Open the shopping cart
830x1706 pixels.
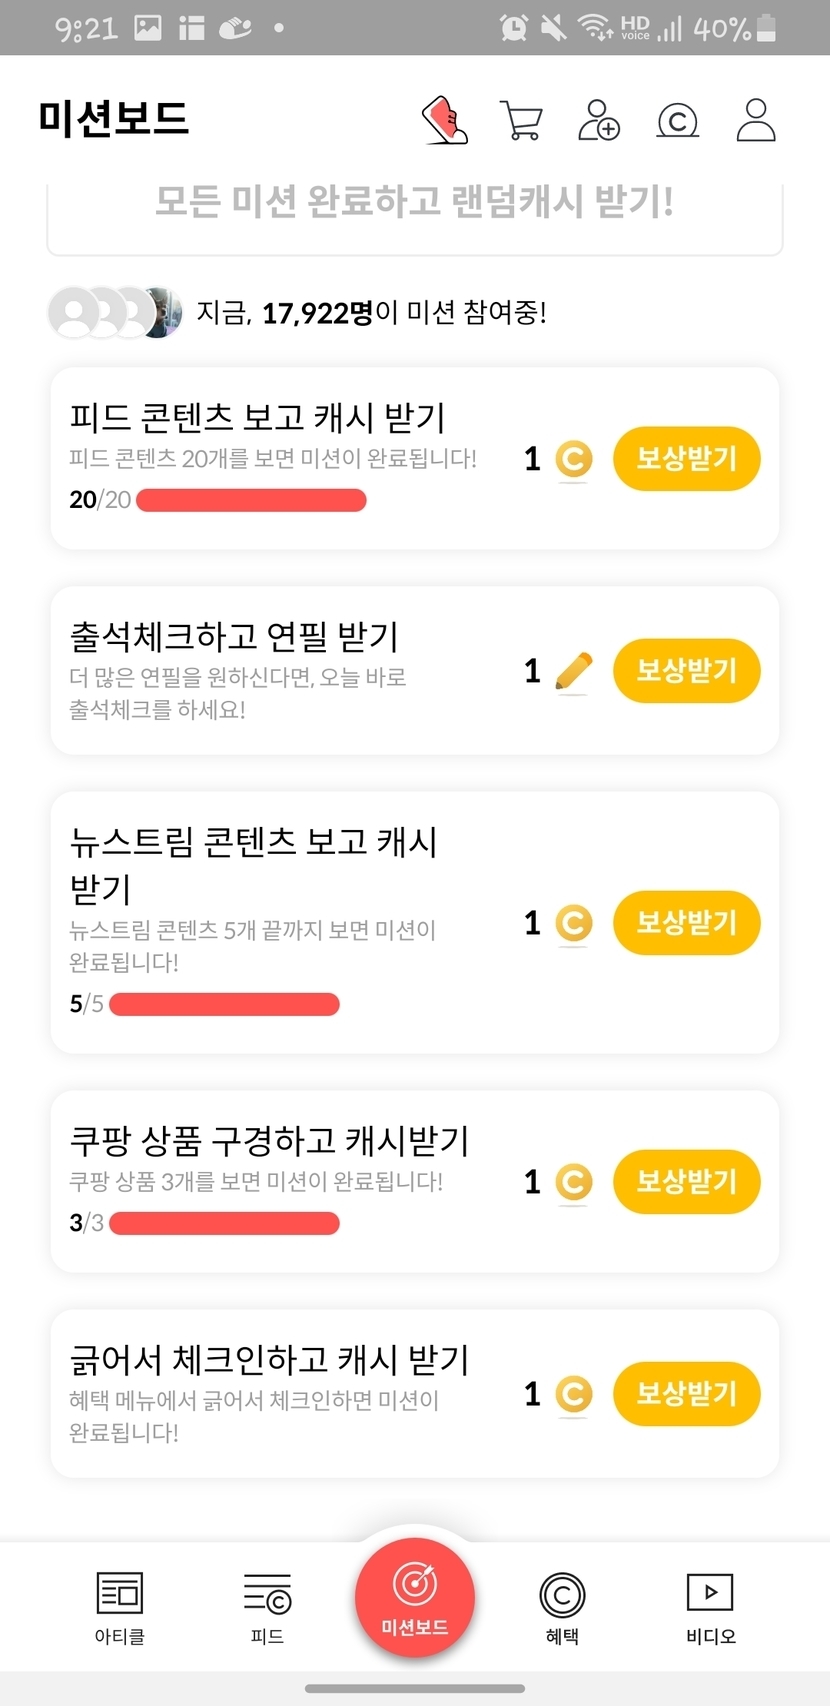(520, 120)
